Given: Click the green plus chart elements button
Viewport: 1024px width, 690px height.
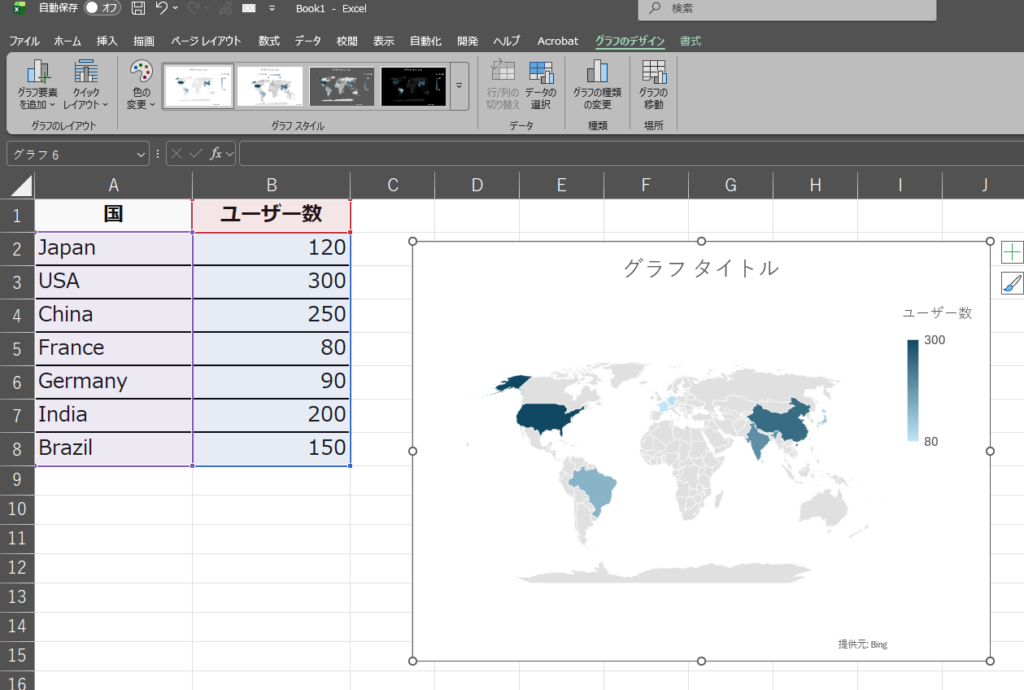Looking at the screenshot, I should [x=1012, y=253].
